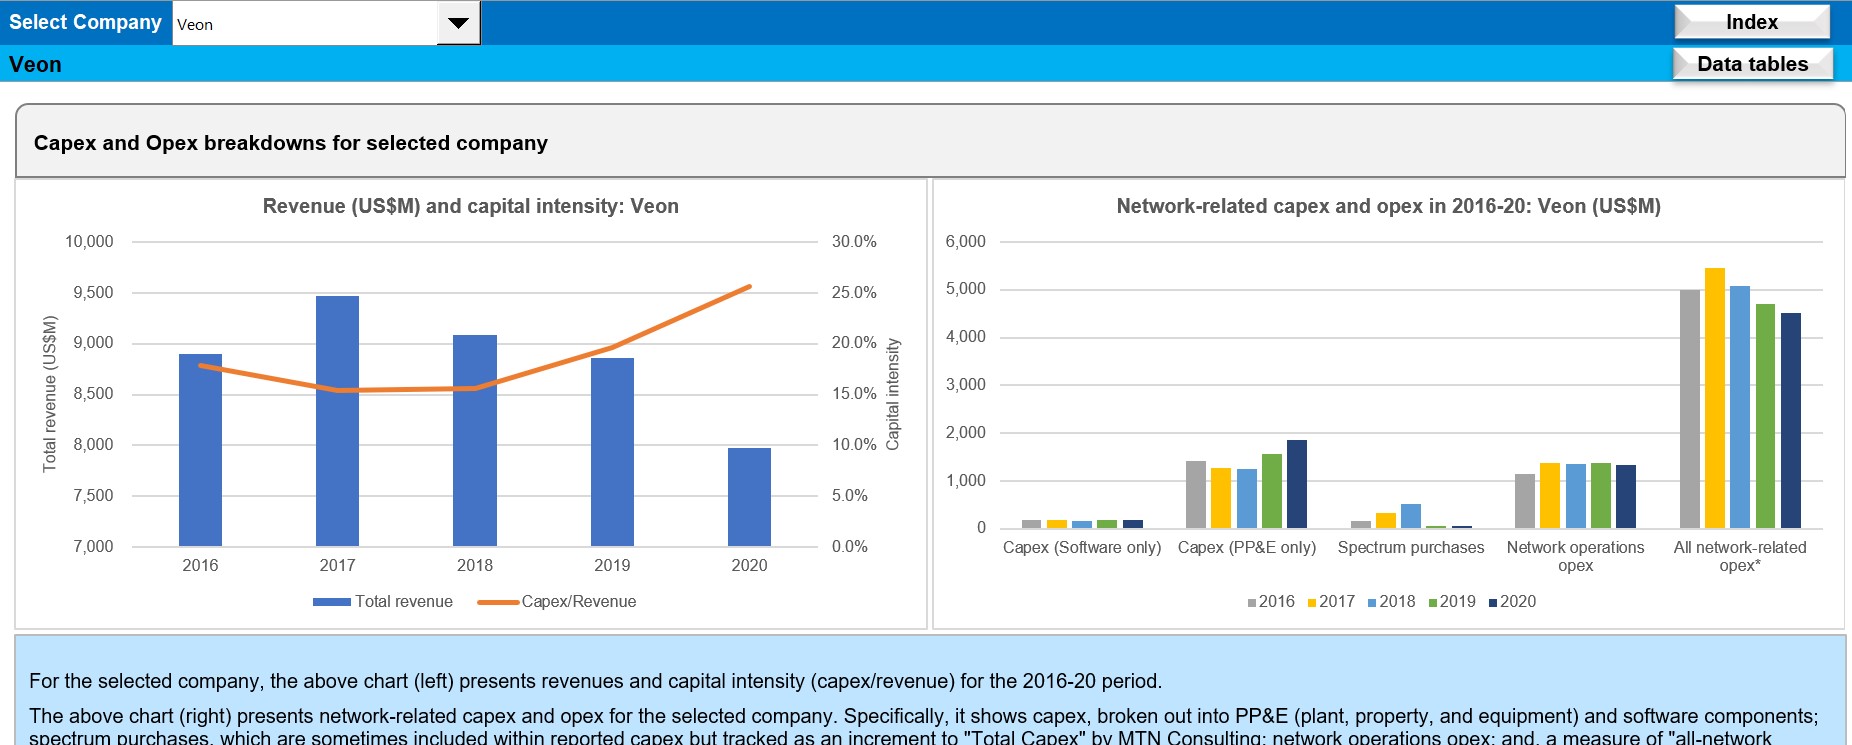Click the Capital intensity axis title

(x=894, y=394)
